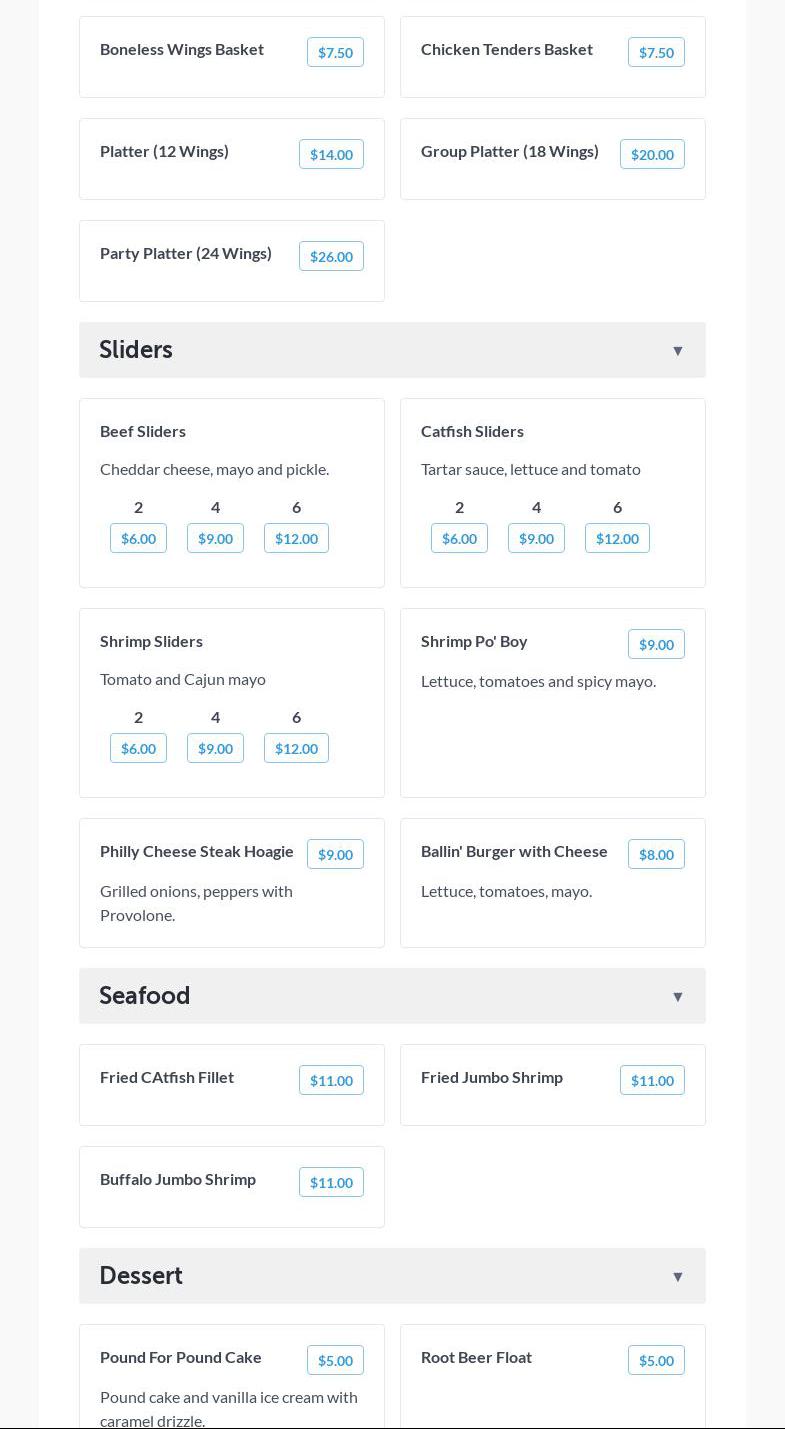Order Party Platter (24 Wings) $26.00
This screenshot has width=785, height=1429.
[x=331, y=257]
